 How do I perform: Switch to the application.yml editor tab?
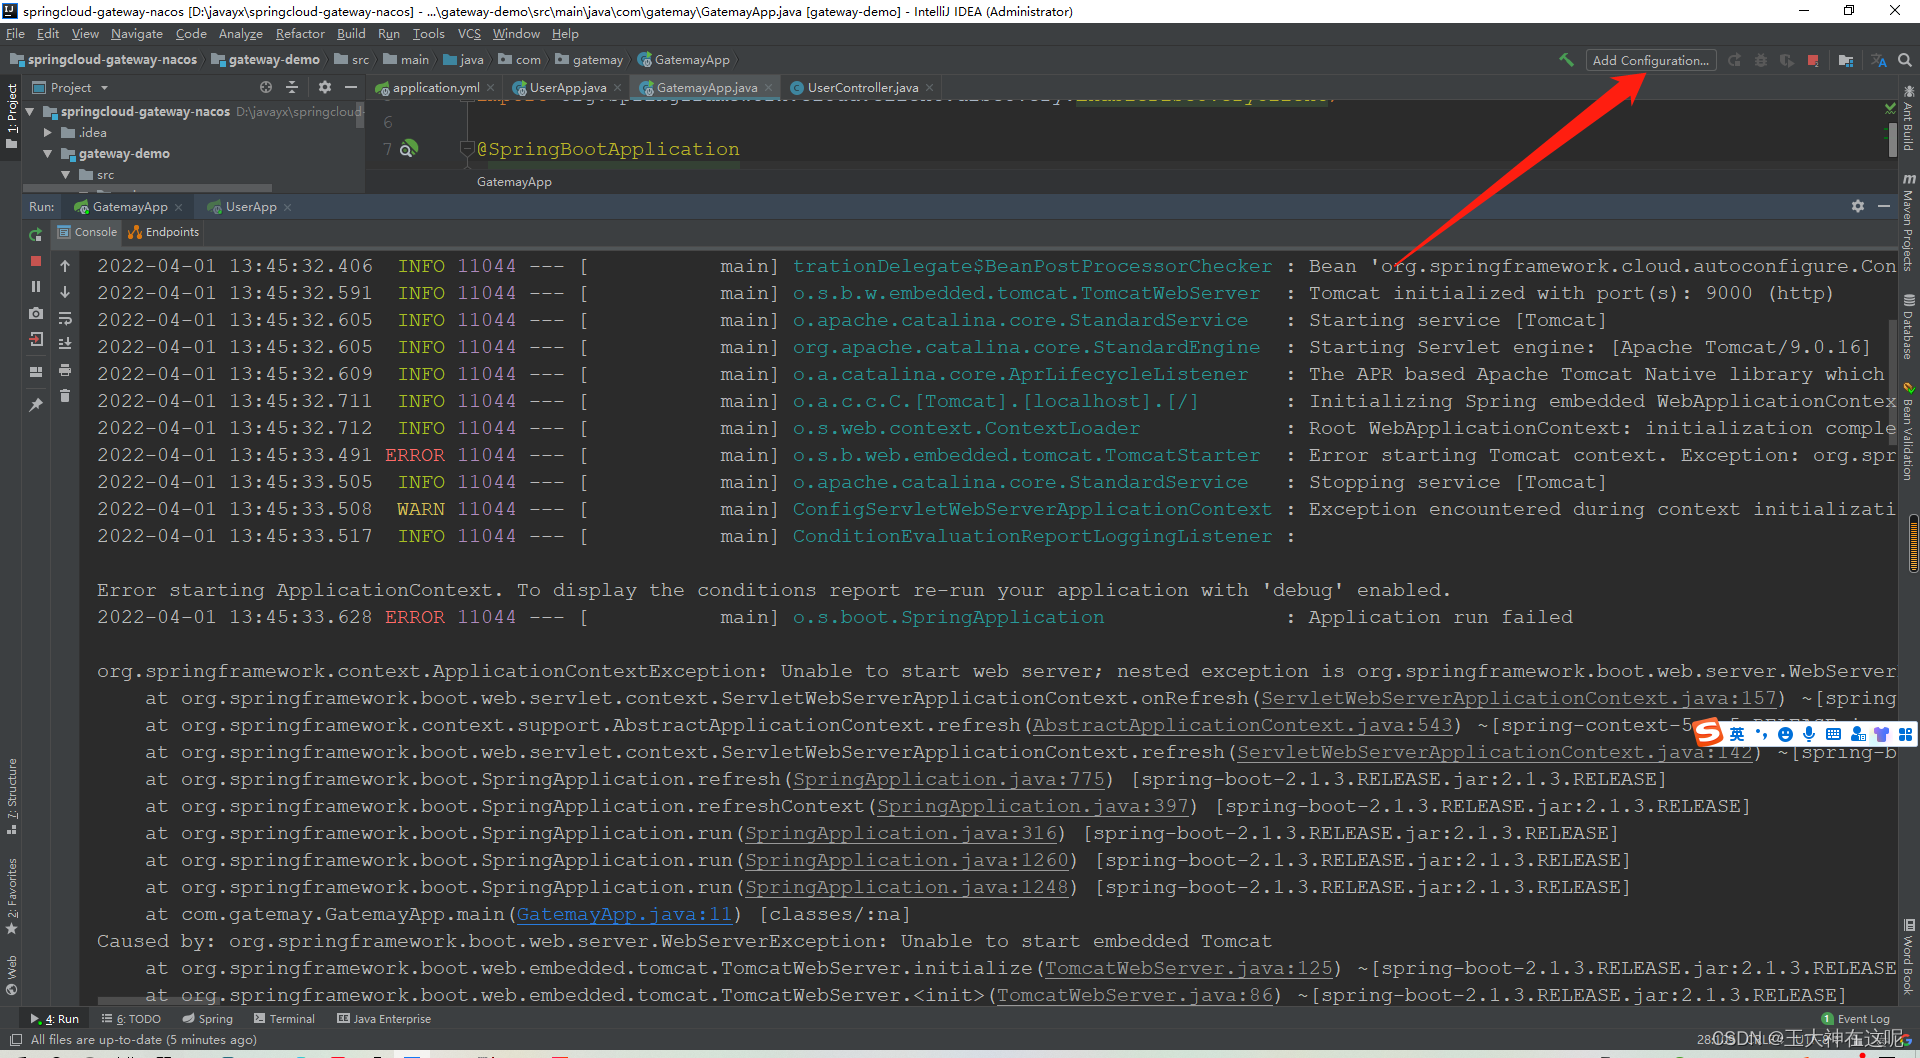click(x=435, y=88)
